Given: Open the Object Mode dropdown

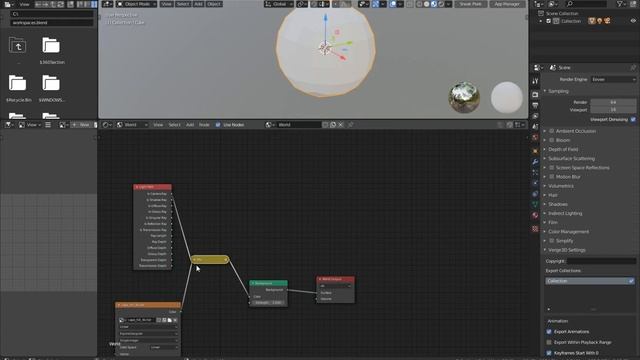Looking at the screenshot, I should (x=137, y=4).
